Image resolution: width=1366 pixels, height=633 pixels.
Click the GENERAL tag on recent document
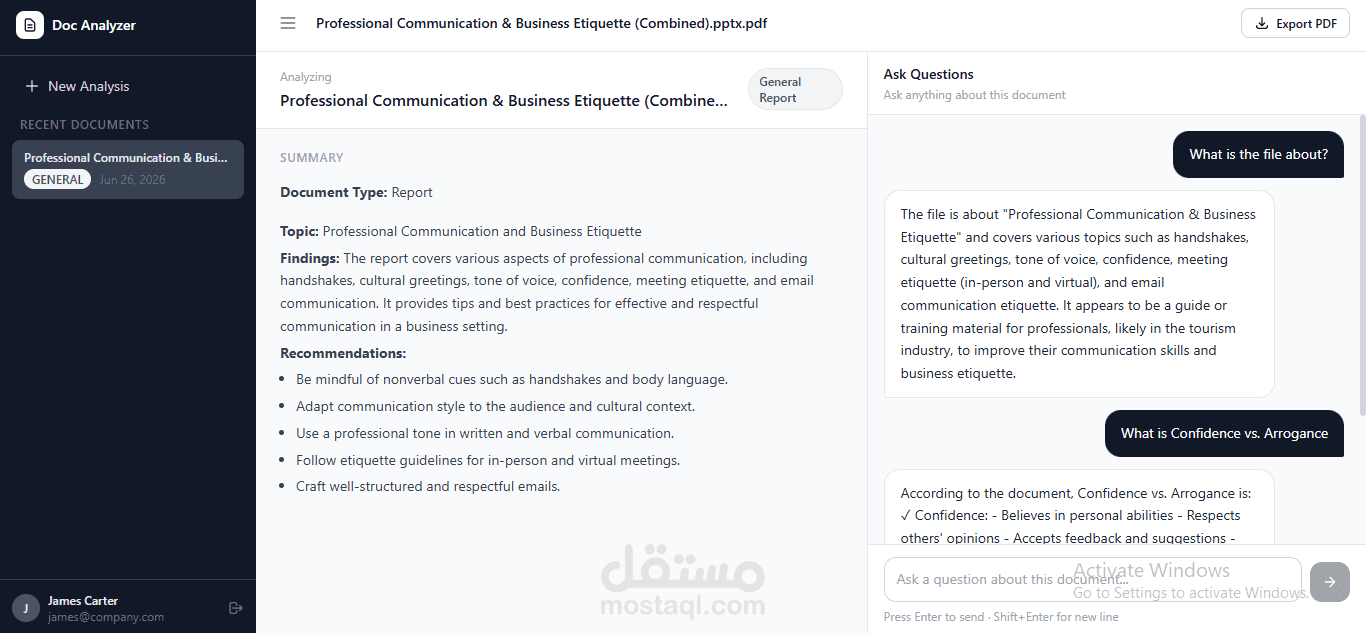57,180
